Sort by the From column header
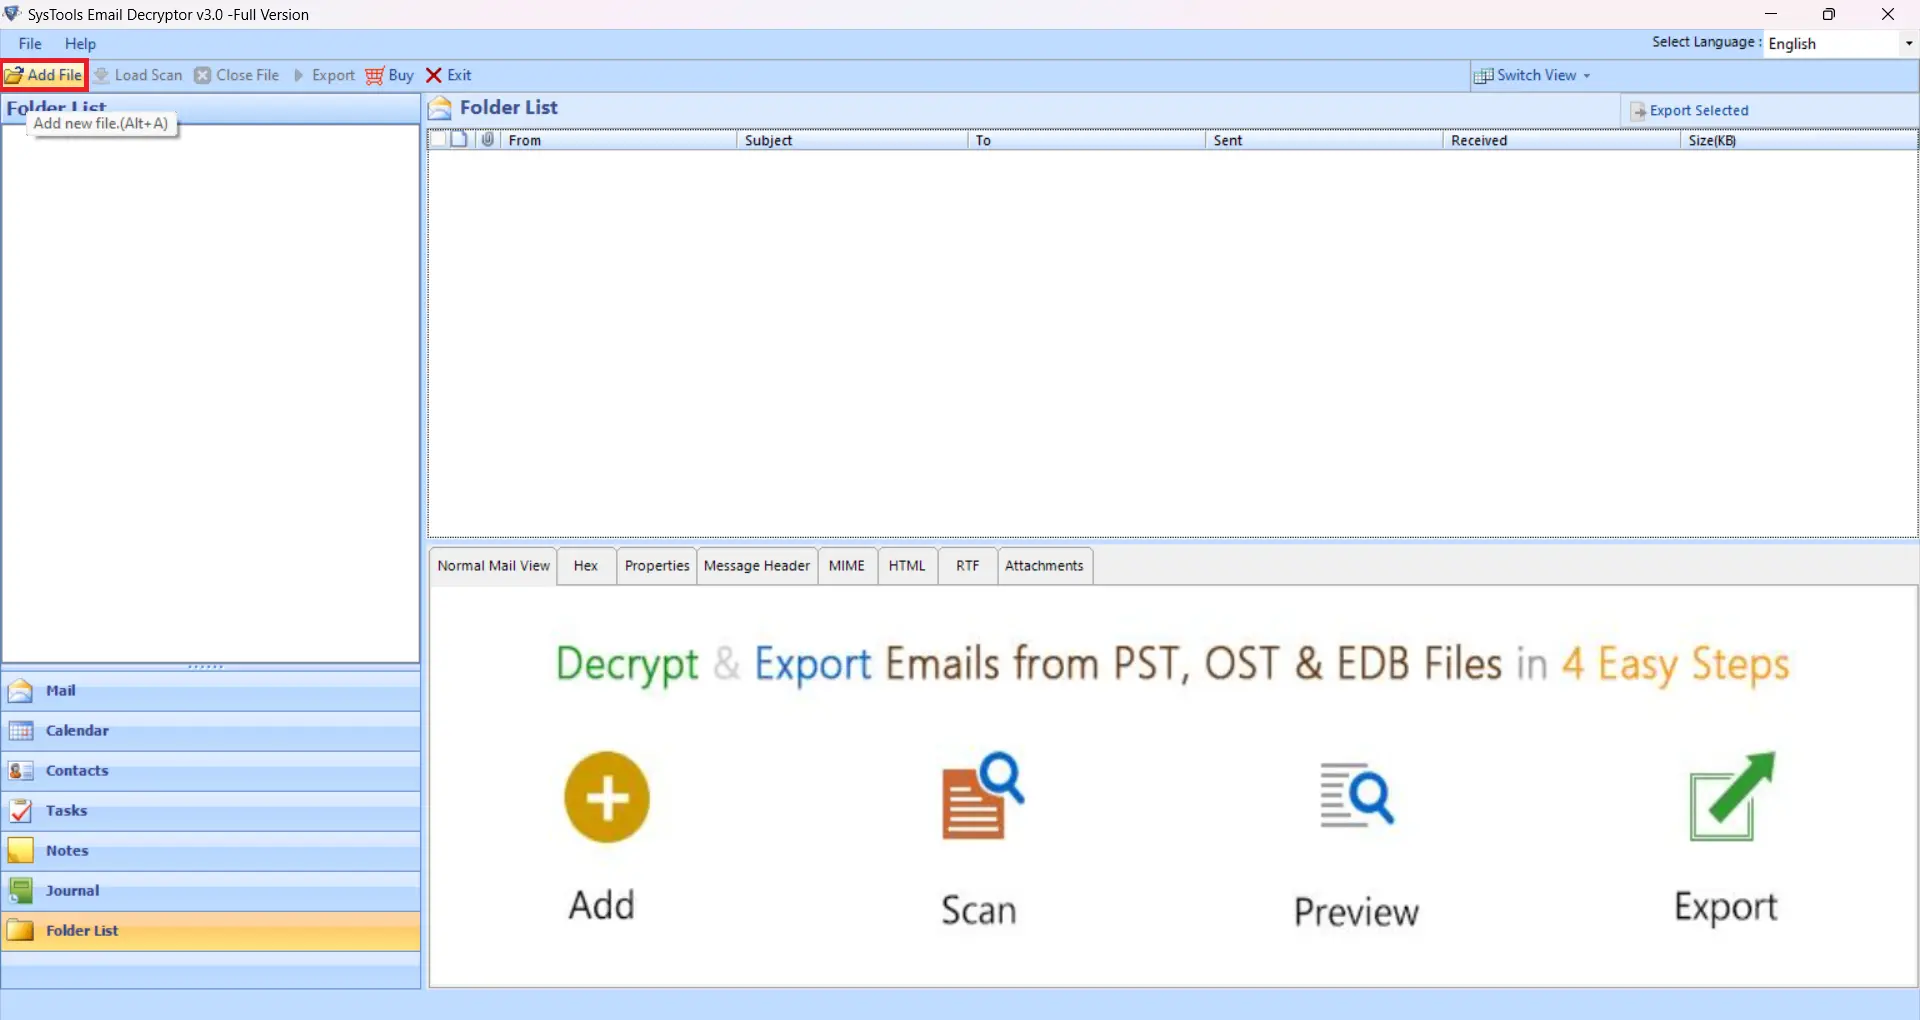The width and height of the screenshot is (1920, 1020). tap(619, 140)
